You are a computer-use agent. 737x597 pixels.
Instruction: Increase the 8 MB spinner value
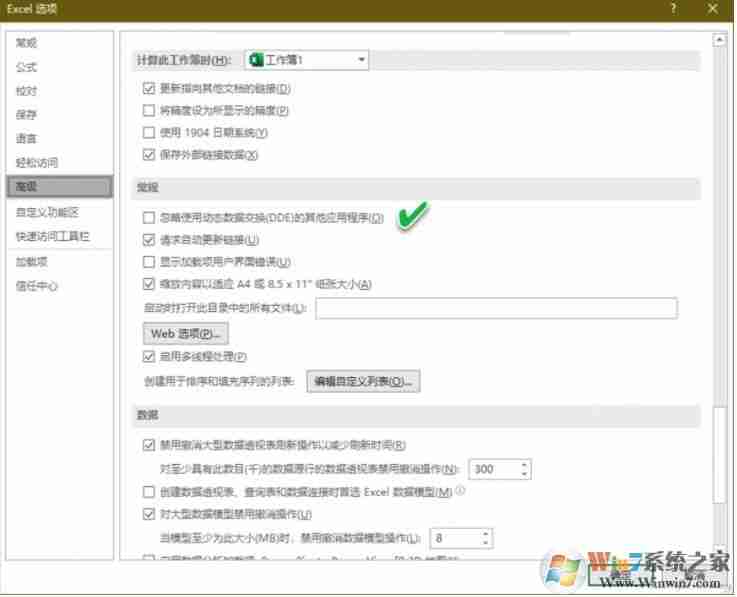486,534
